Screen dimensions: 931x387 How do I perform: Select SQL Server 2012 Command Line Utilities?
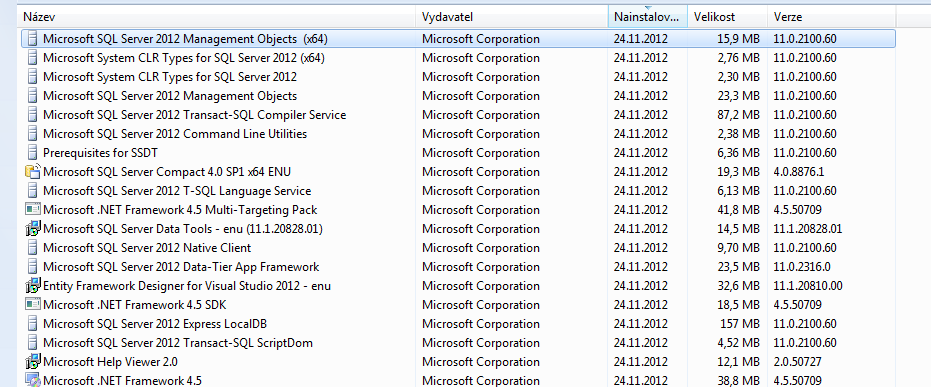(458, 134)
